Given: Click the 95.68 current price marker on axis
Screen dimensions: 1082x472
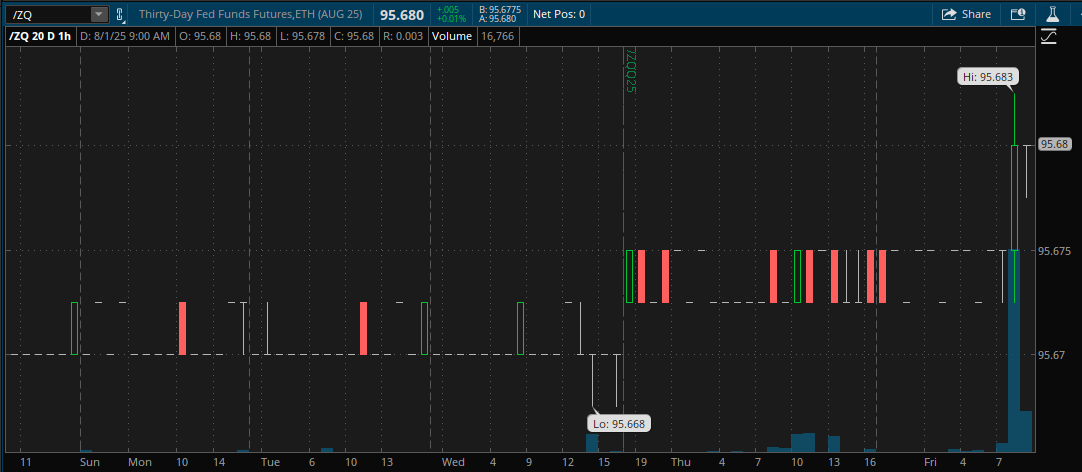Looking at the screenshot, I should click(1054, 145).
